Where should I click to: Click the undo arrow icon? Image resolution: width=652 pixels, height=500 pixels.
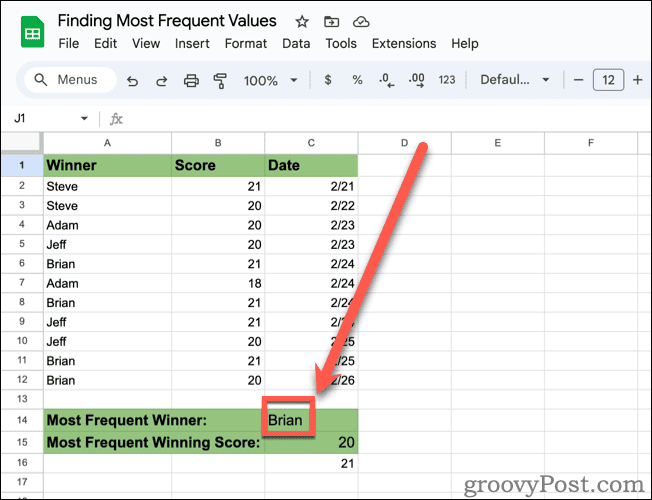pyautogui.click(x=132, y=80)
